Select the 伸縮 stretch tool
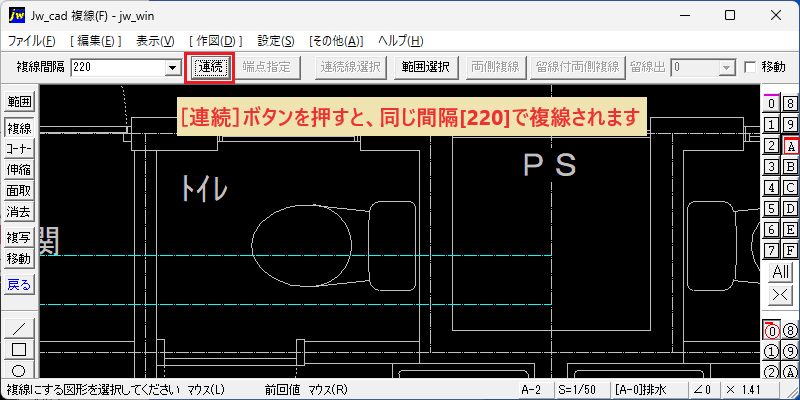Viewport: 800px width, 400px height. tap(19, 170)
